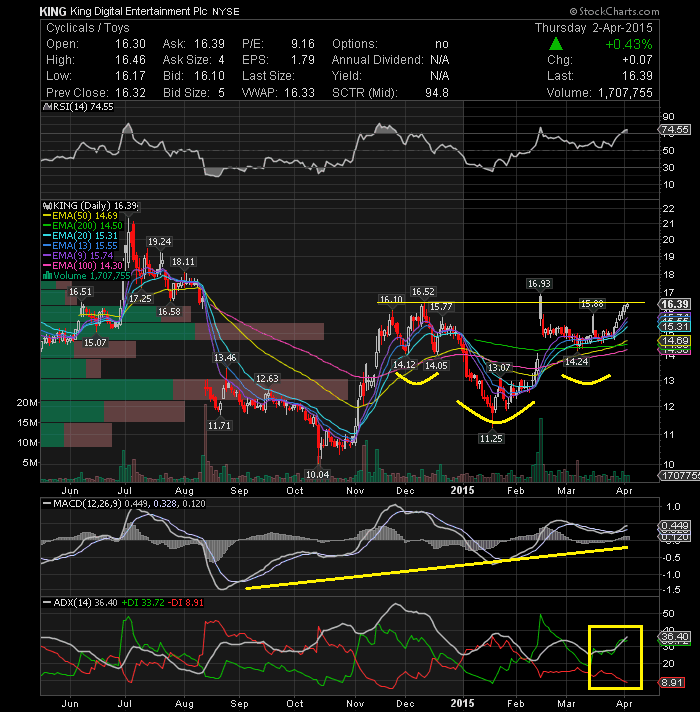The width and height of the screenshot is (700, 712).
Task: Click the 11.71 price low label
Action: 219,426
